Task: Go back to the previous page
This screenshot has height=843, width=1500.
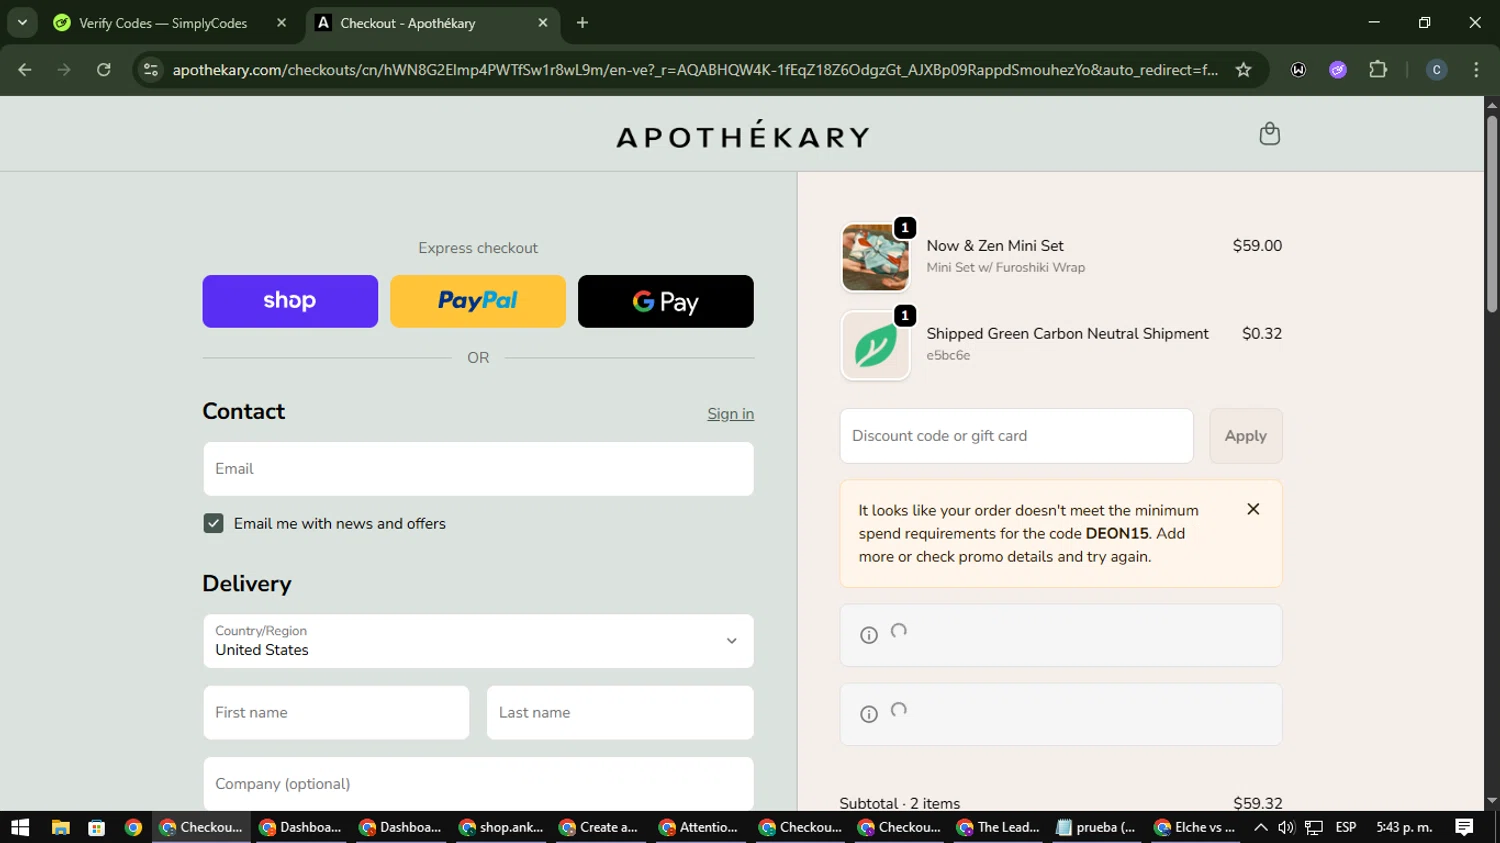Action: point(25,70)
